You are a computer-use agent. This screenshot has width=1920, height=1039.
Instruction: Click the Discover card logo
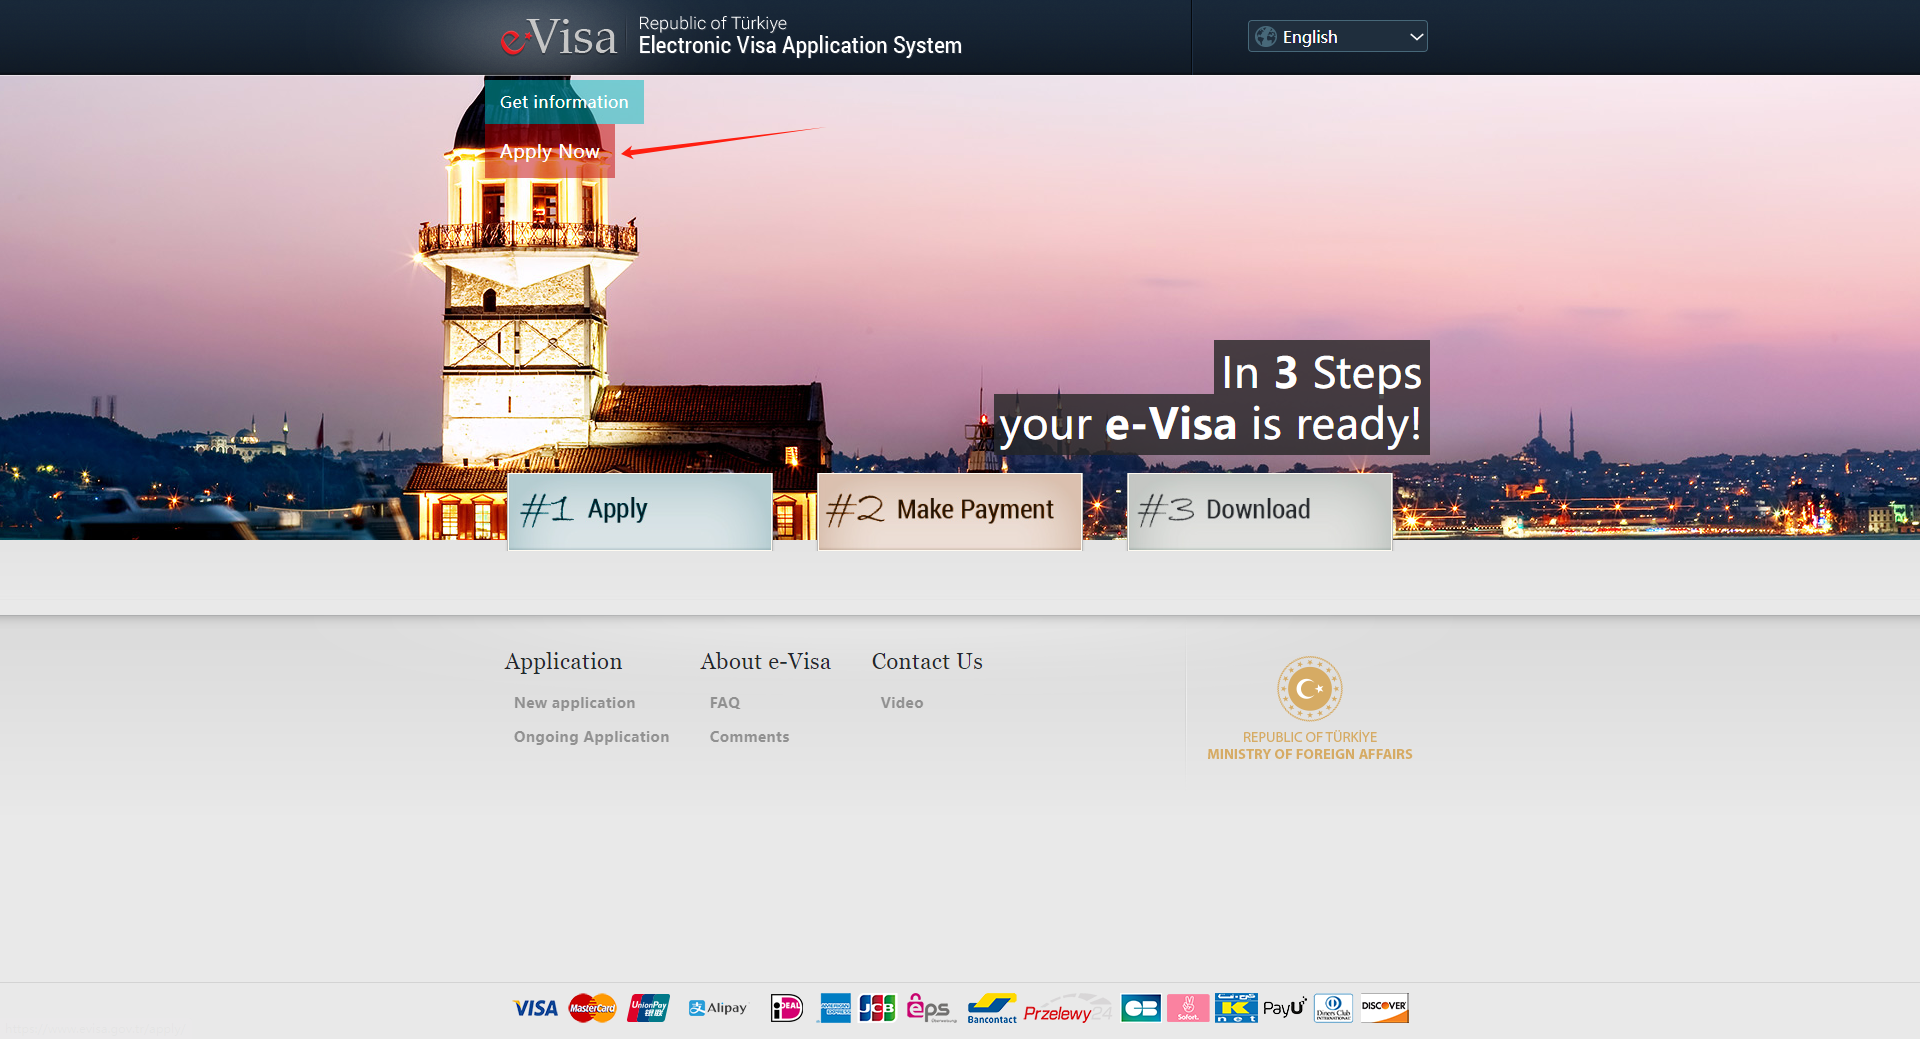pyautogui.click(x=1384, y=1008)
